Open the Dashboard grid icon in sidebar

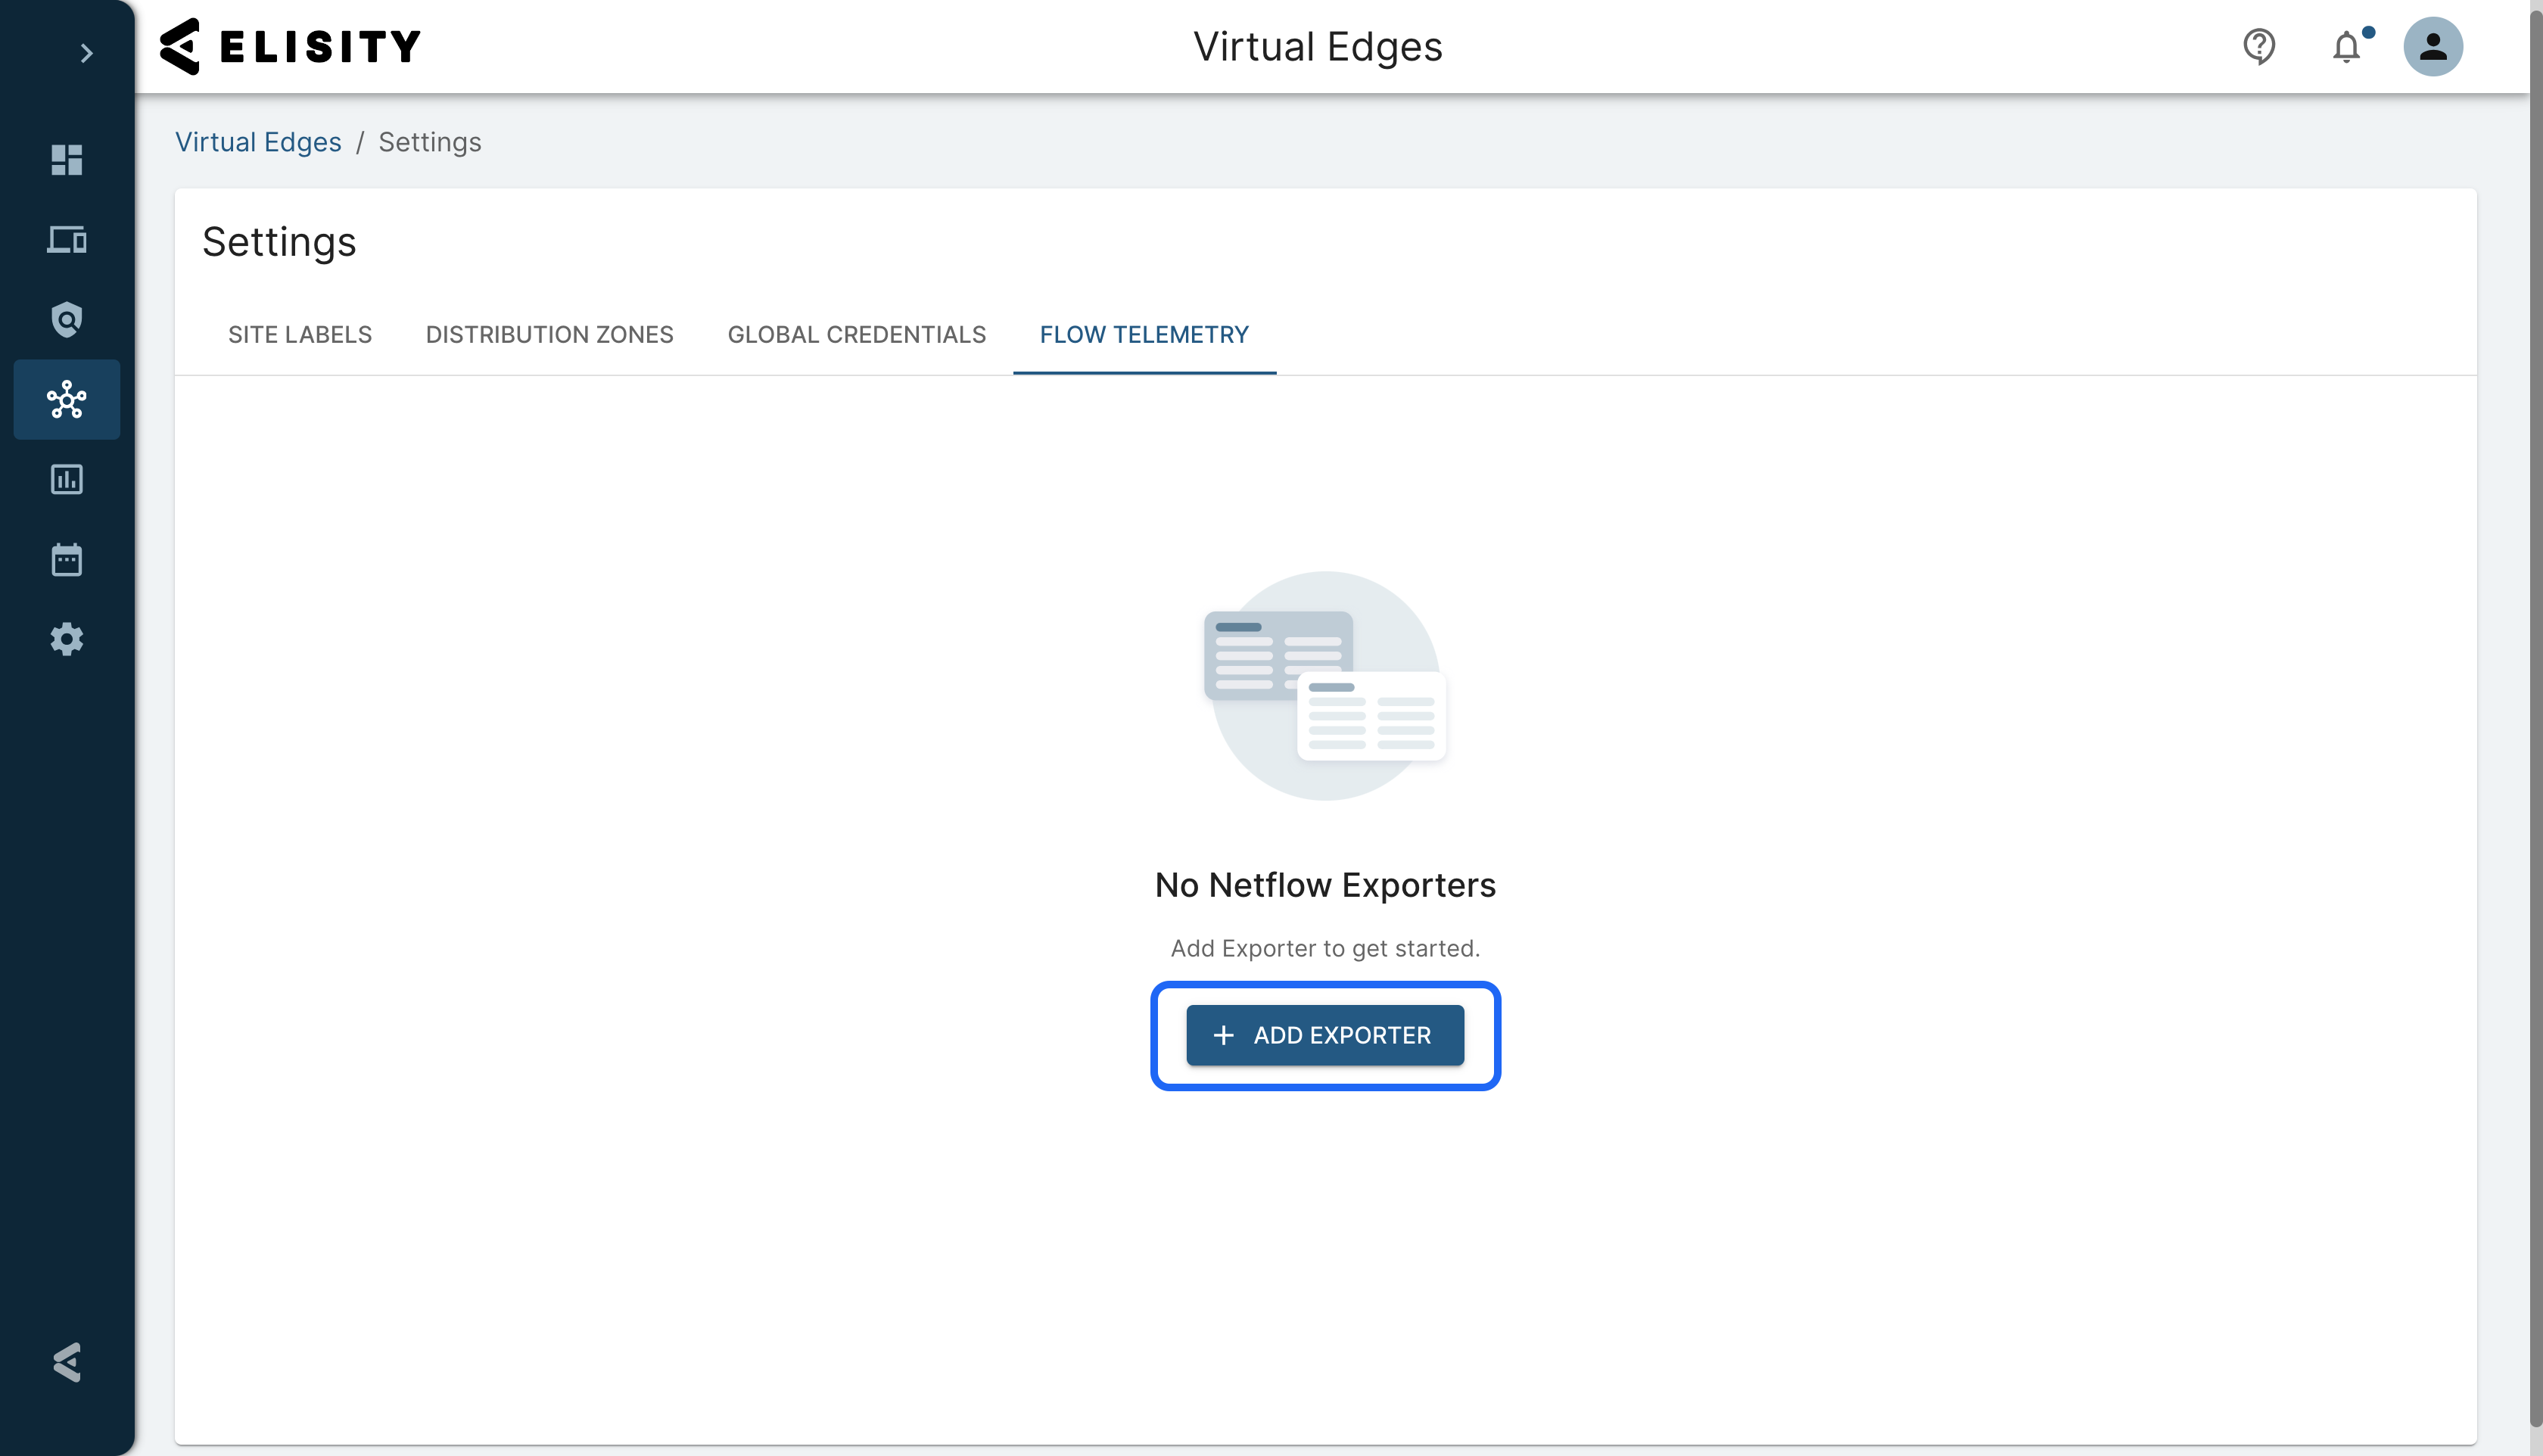tap(67, 160)
